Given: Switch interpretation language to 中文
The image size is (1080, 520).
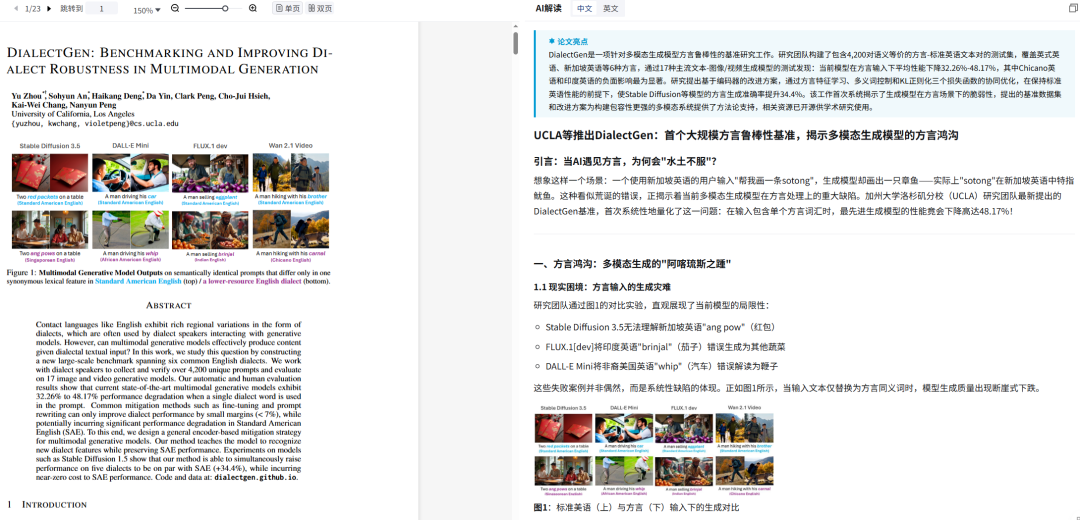Looking at the screenshot, I should coord(585,9).
